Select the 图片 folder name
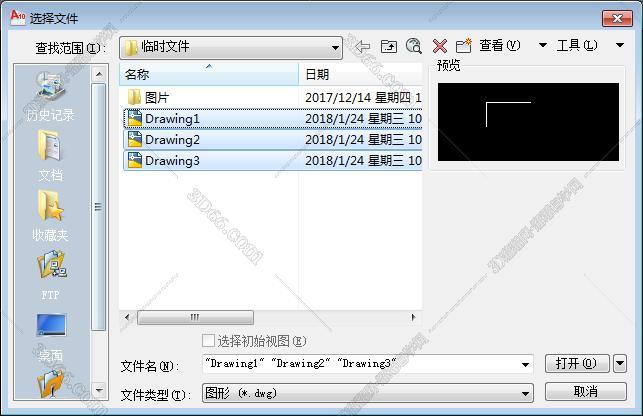Image resolution: width=643 pixels, height=416 pixels. pos(157,98)
